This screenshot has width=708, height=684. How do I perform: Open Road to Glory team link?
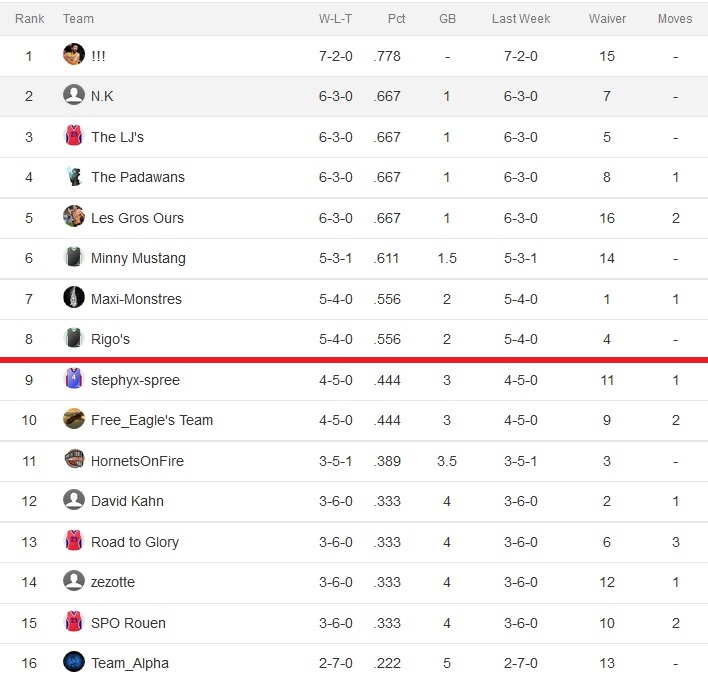(x=135, y=542)
